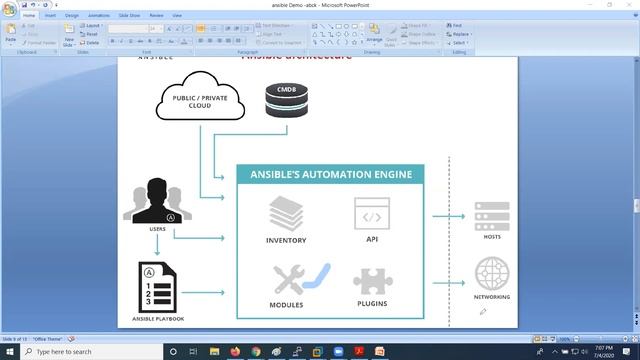This screenshot has height=360, width=640.
Task: Open the Layout dropdown
Action: pyautogui.click(x=91, y=25)
